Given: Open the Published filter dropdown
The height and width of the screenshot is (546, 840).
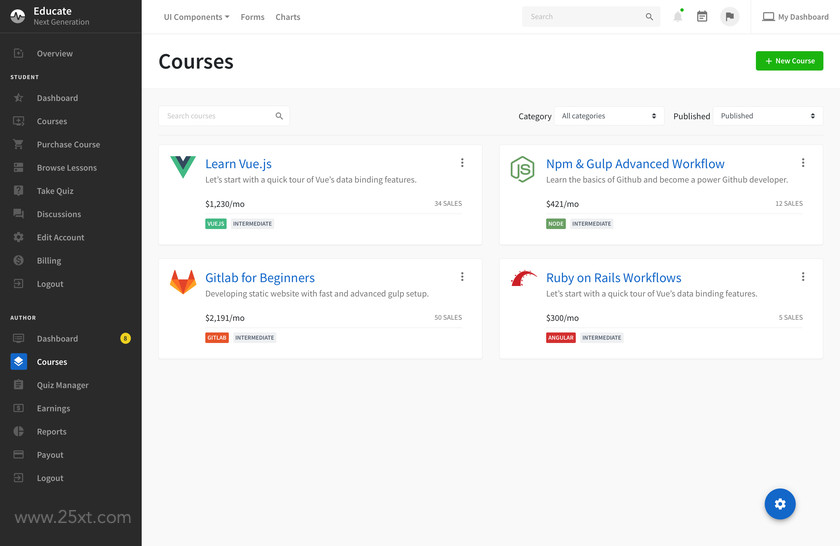Looking at the screenshot, I should (x=768, y=116).
